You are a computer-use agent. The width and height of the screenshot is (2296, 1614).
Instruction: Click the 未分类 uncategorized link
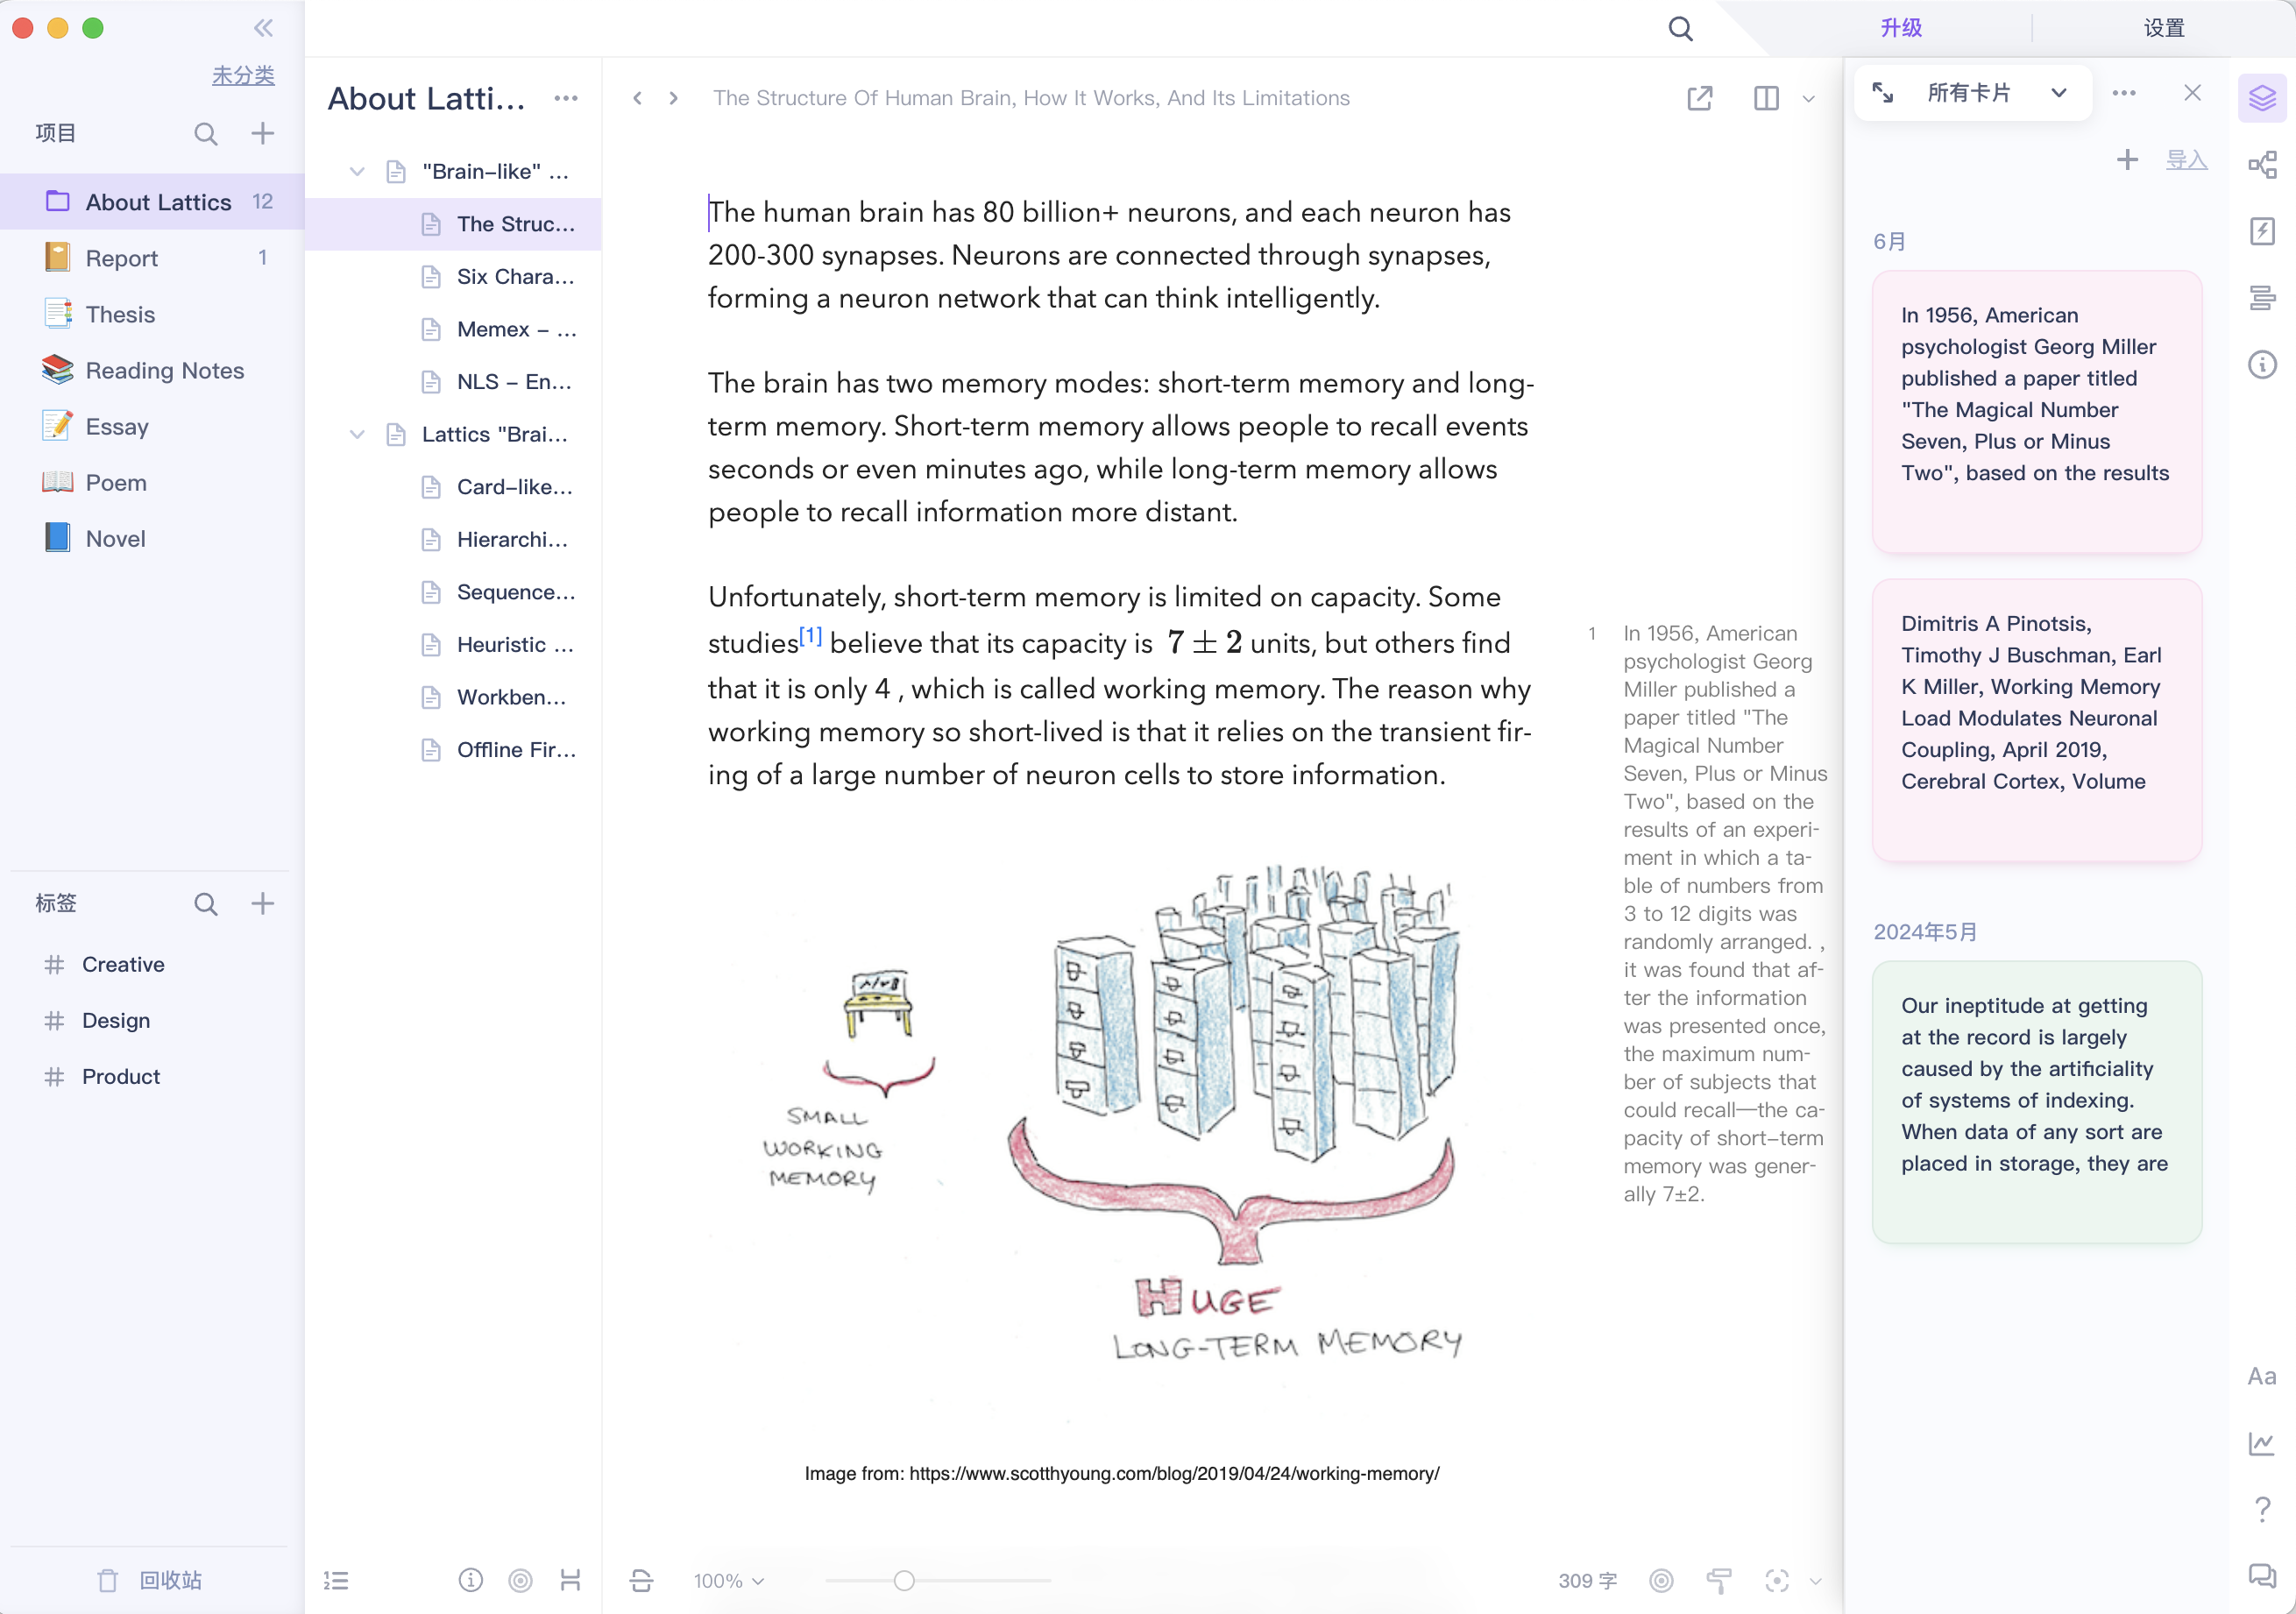tap(243, 75)
